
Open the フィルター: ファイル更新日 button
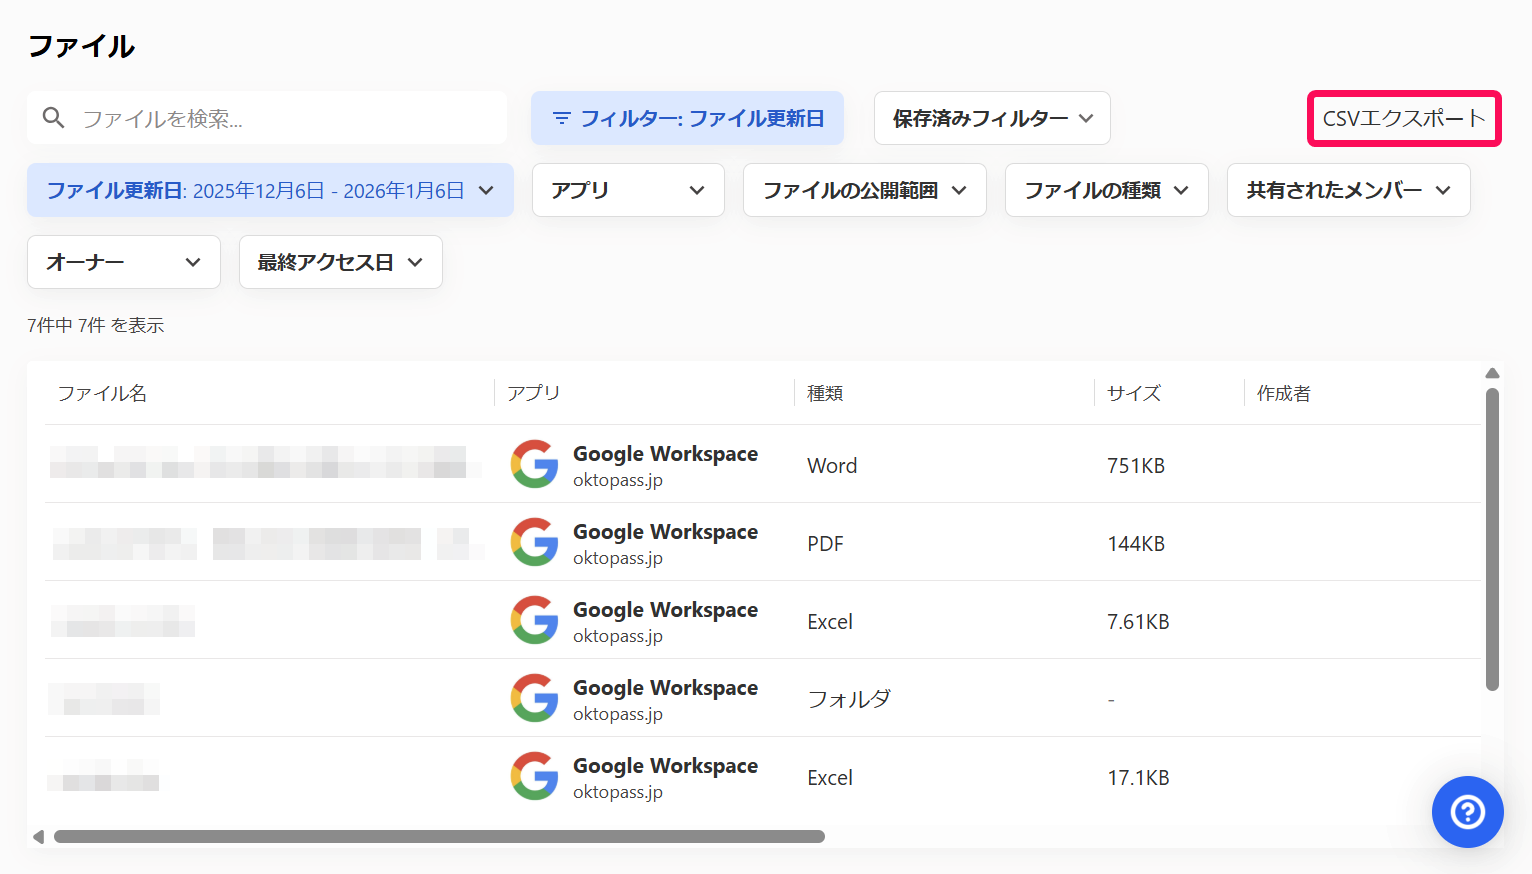tap(688, 118)
